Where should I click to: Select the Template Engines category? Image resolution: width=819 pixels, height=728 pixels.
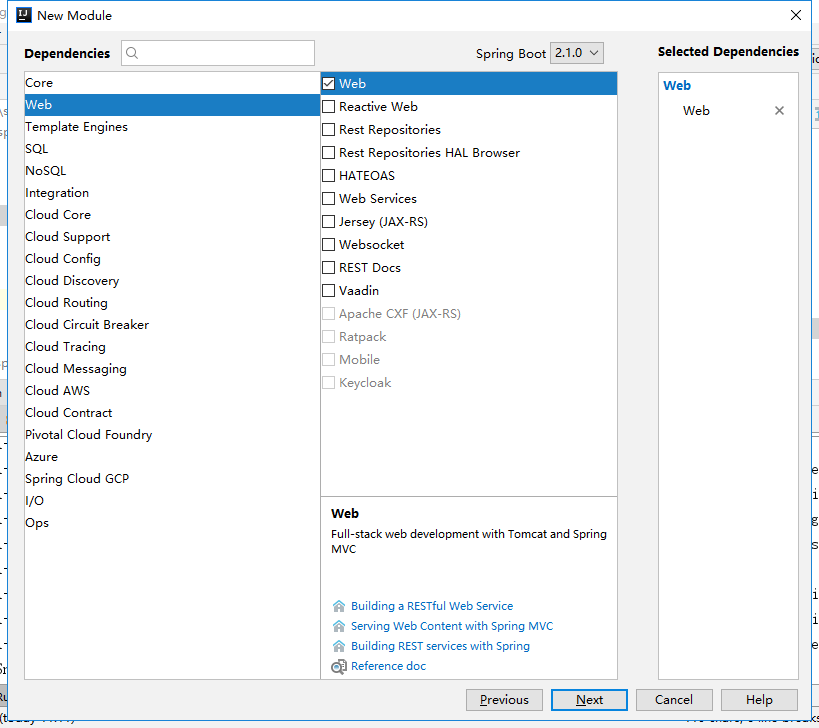172,127
